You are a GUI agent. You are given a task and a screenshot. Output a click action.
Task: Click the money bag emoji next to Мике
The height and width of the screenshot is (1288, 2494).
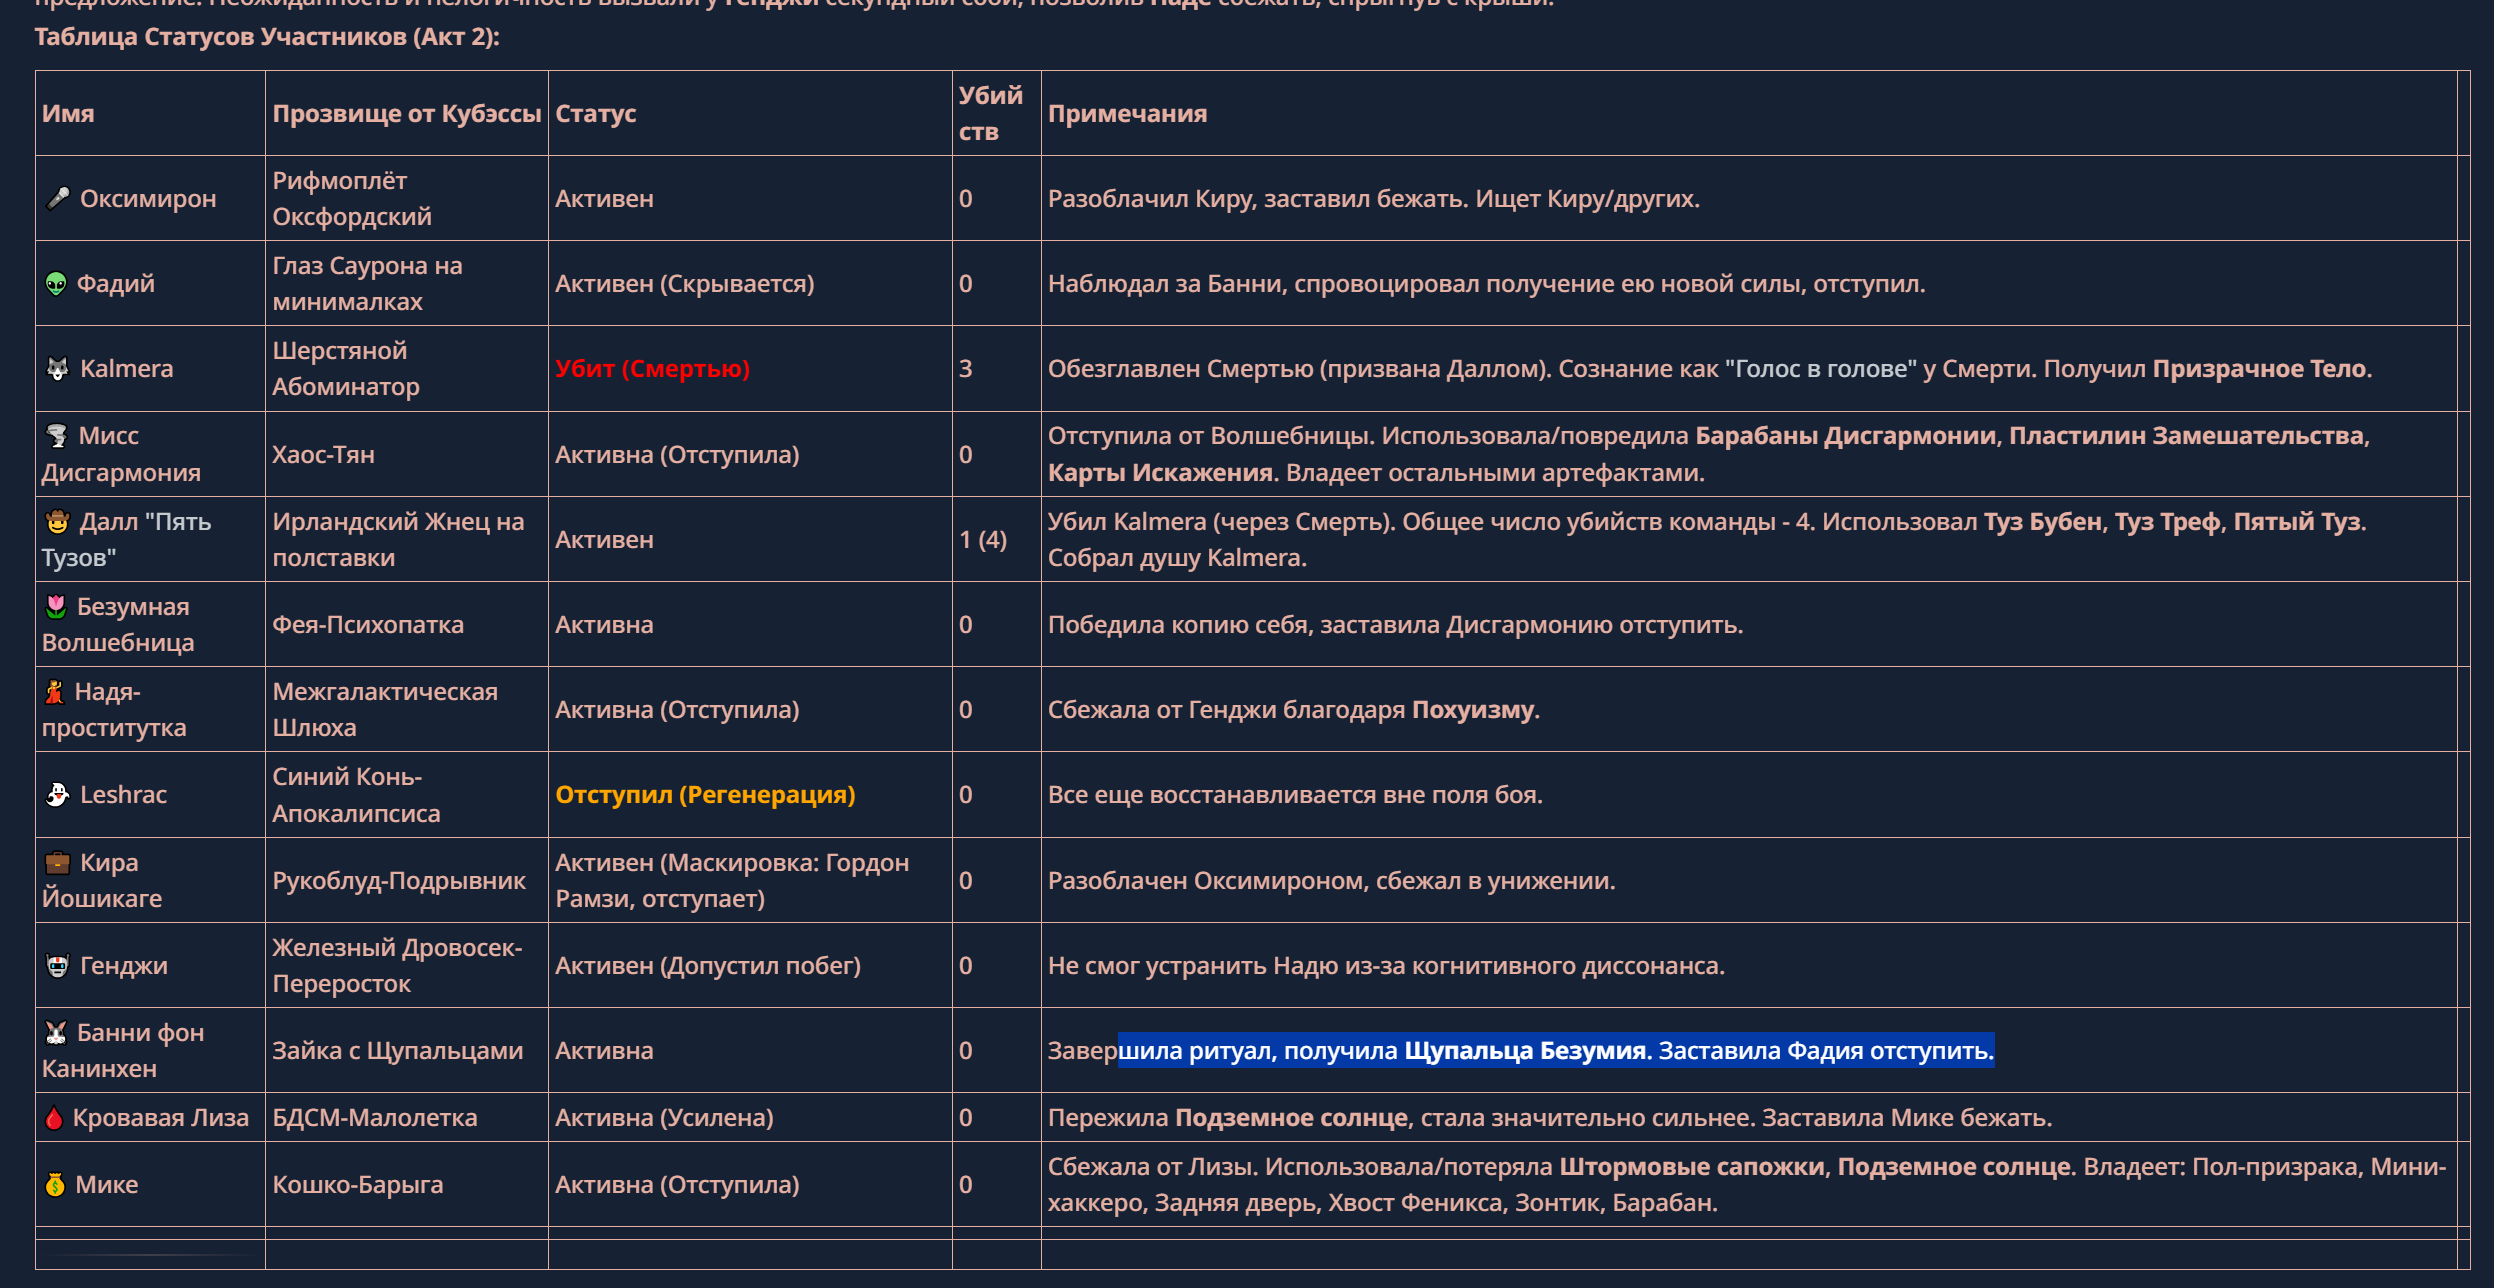pos(55,1185)
